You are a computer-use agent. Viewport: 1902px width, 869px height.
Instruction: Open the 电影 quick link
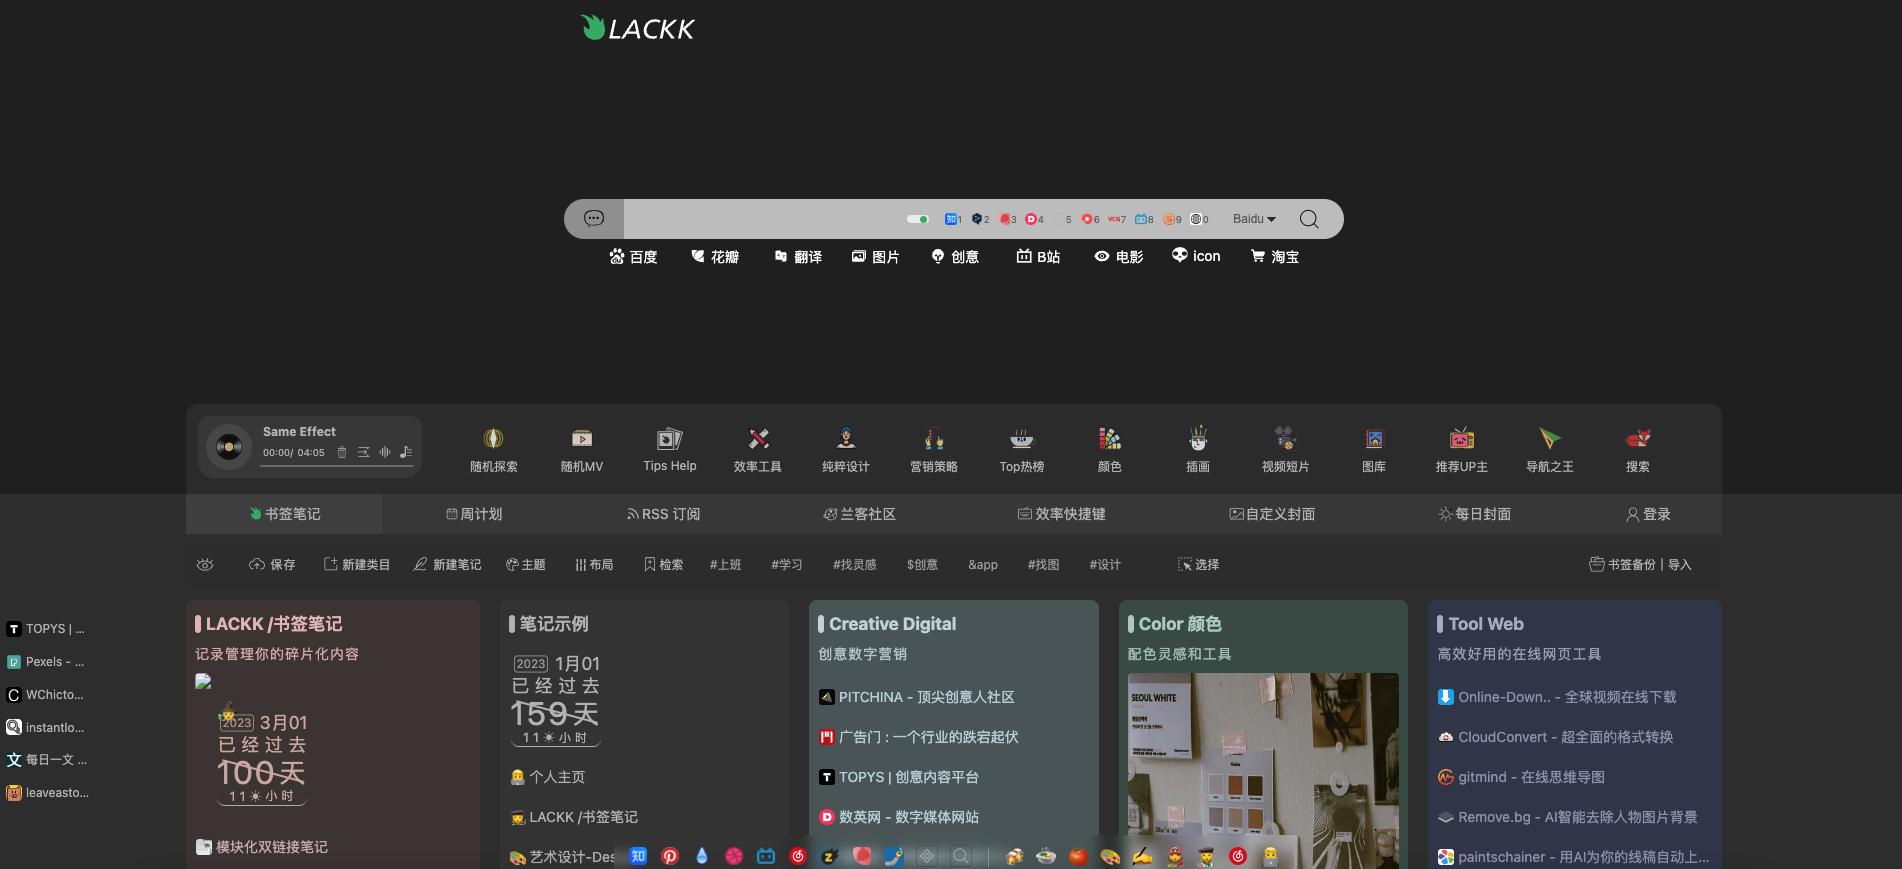click(1119, 257)
